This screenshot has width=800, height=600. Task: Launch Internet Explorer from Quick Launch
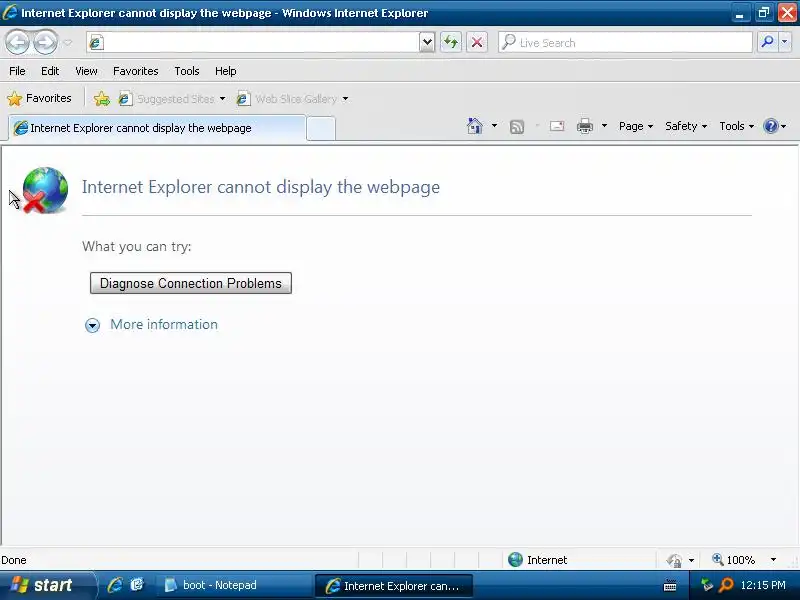point(115,585)
